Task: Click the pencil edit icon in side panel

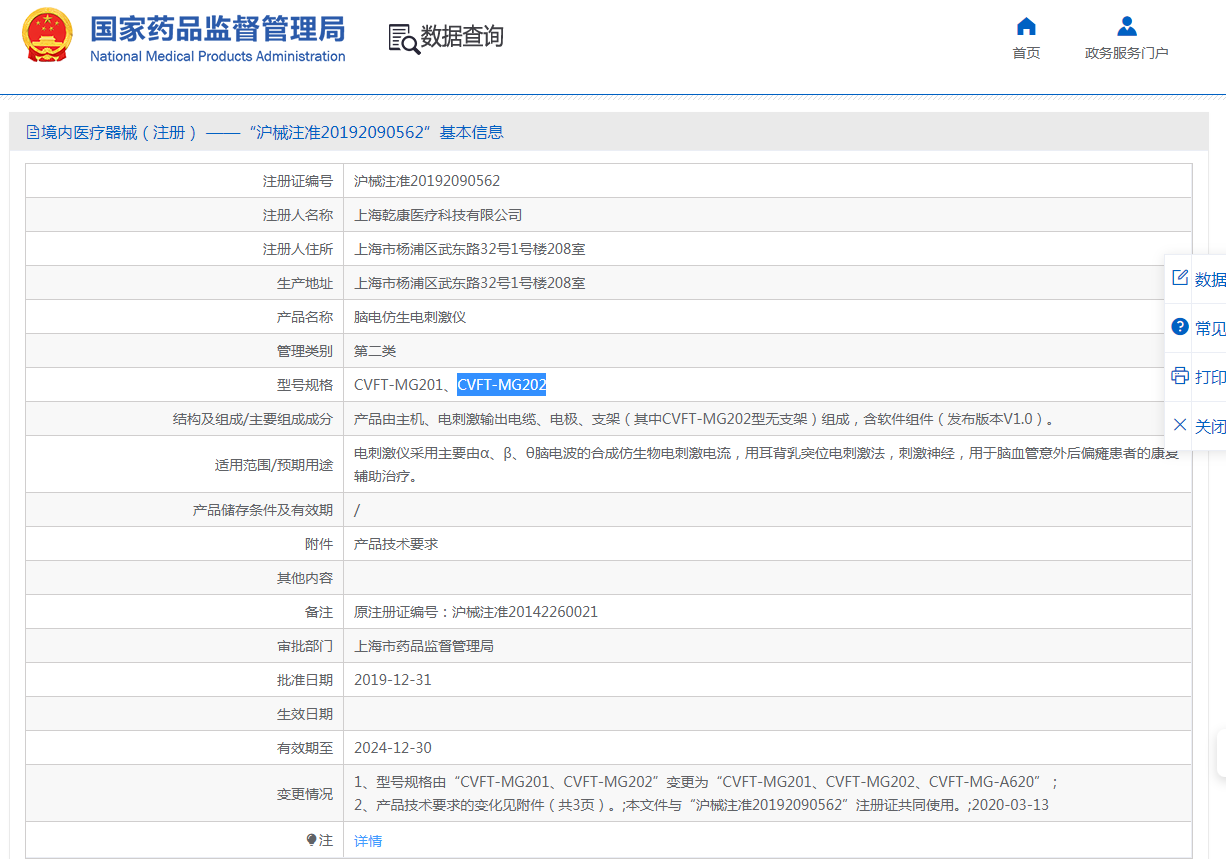Action: click(x=1180, y=278)
